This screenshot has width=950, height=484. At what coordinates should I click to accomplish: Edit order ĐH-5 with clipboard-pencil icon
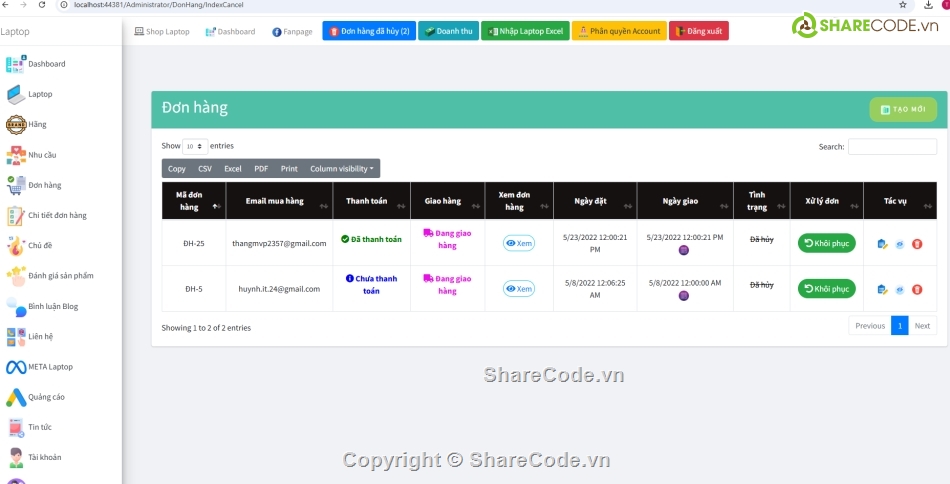click(882, 290)
